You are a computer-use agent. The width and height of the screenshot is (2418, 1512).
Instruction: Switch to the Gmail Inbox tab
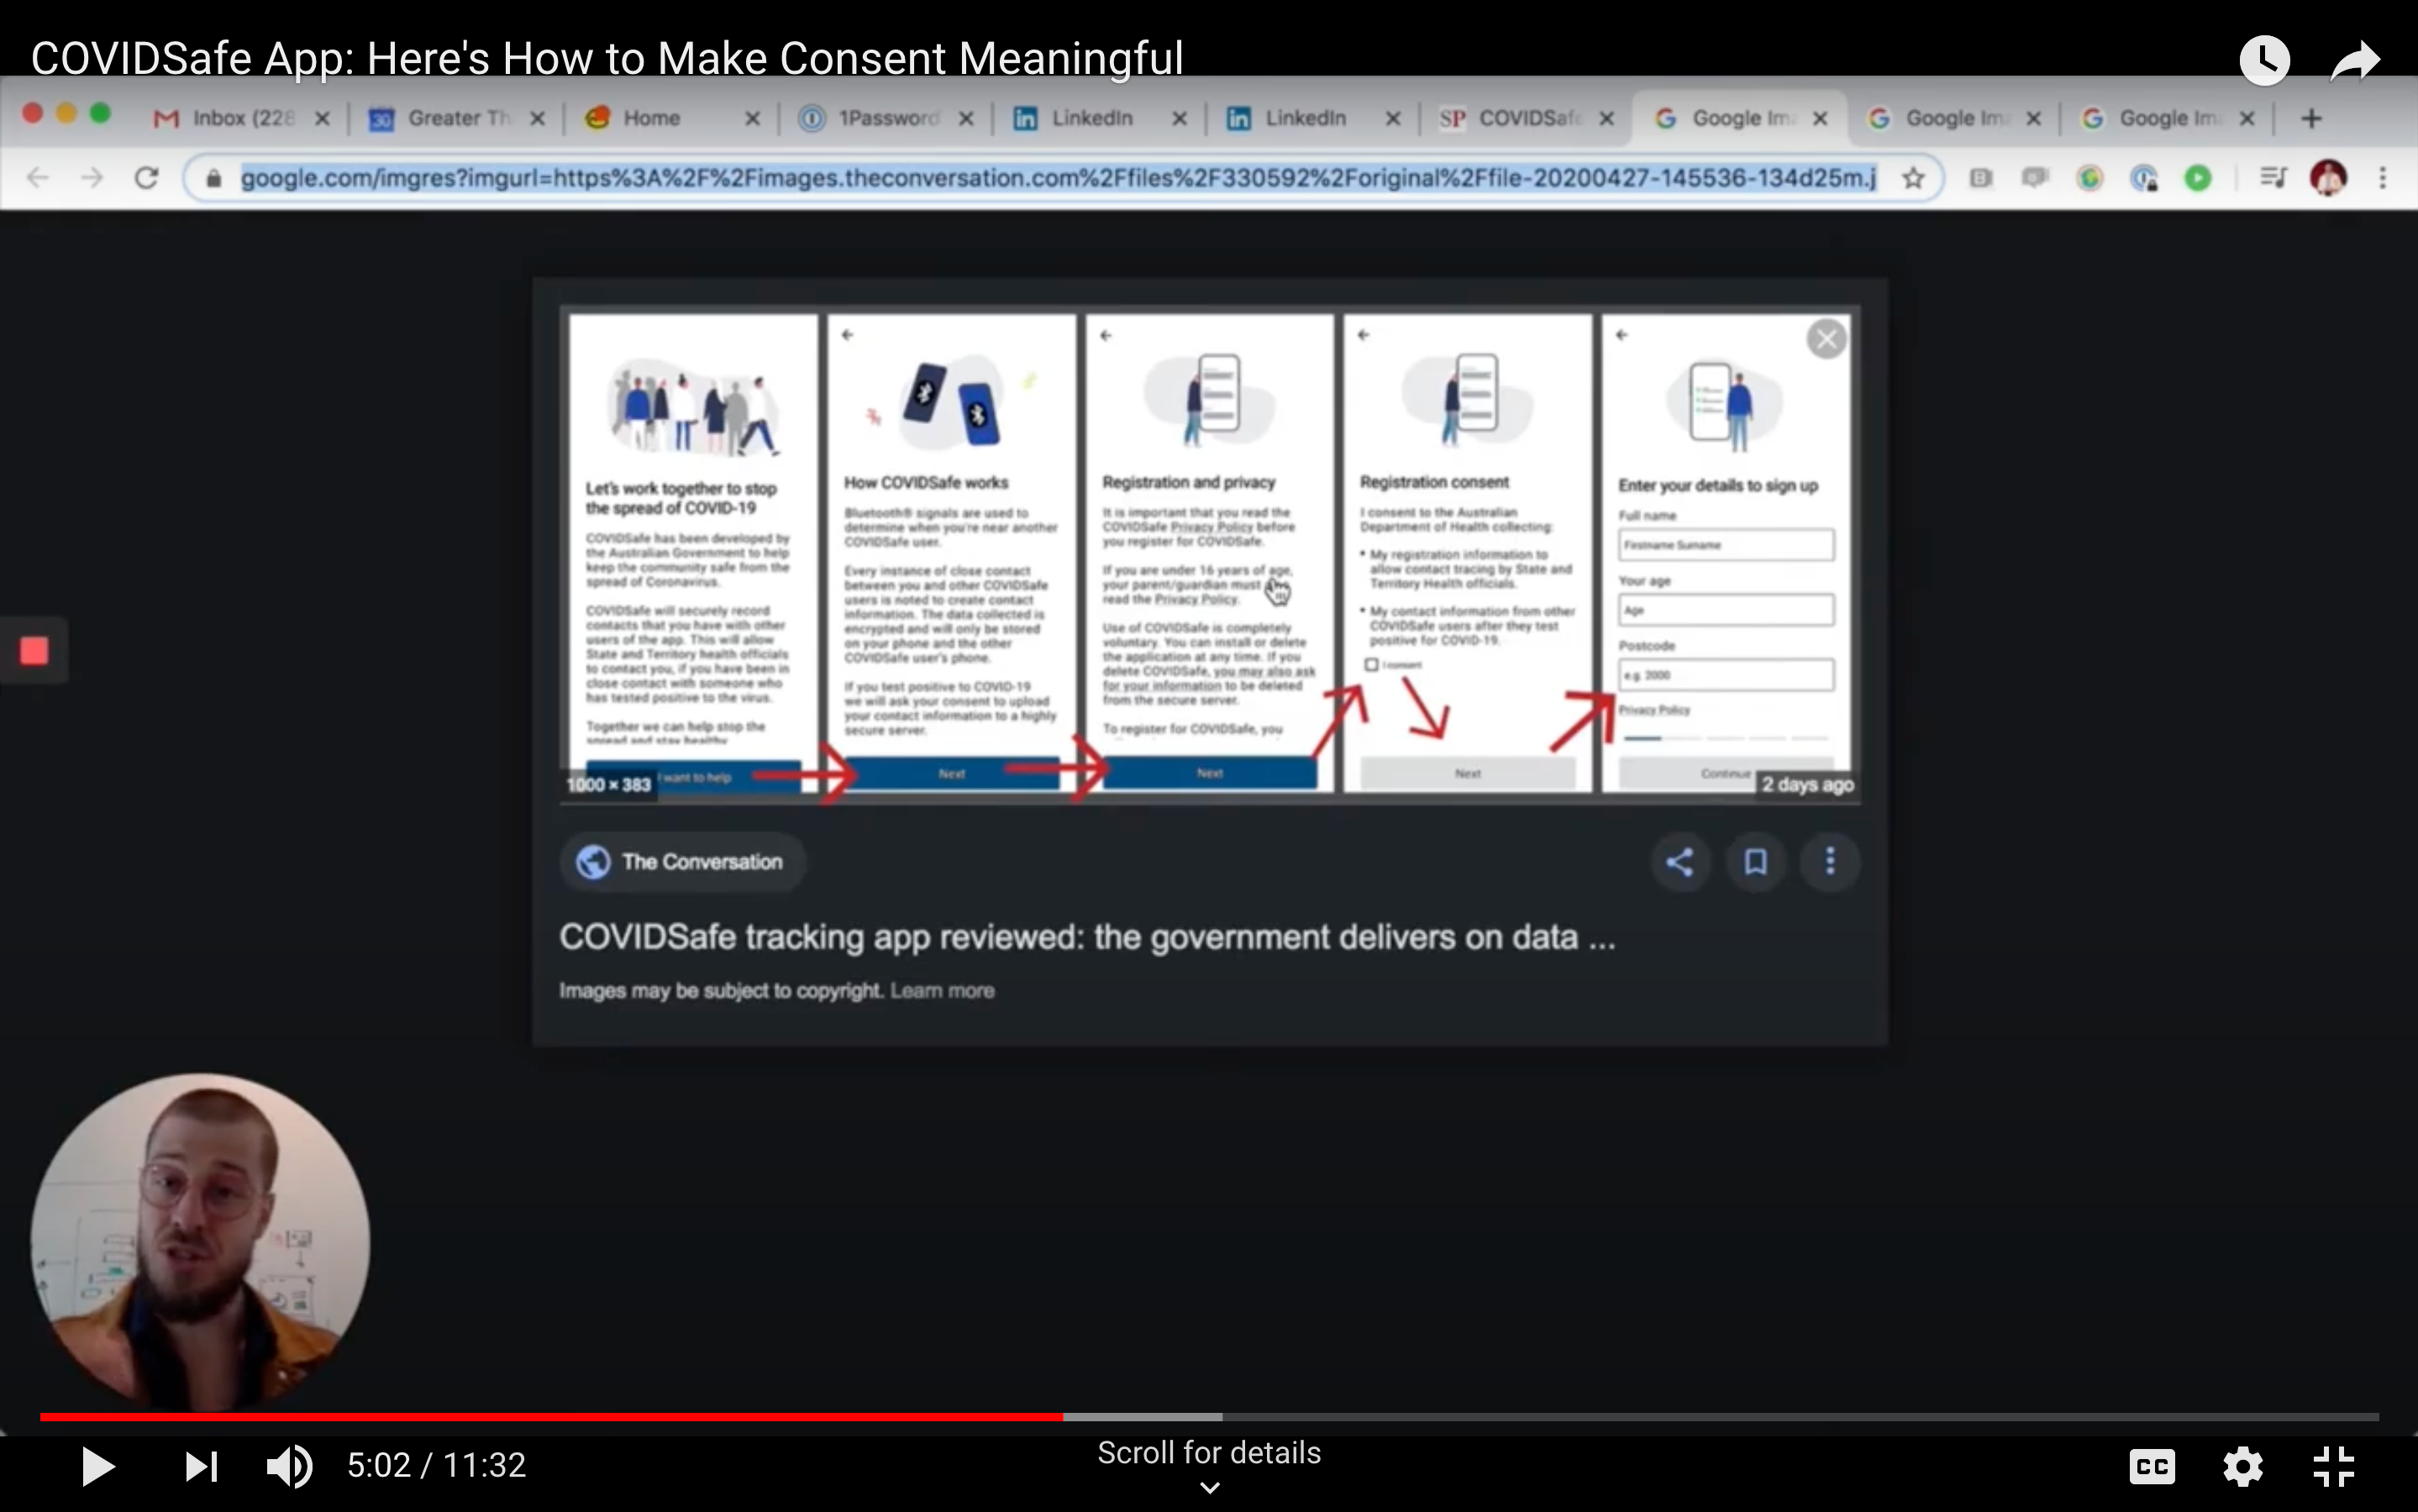pyautogui.click(x=225, y=118)
